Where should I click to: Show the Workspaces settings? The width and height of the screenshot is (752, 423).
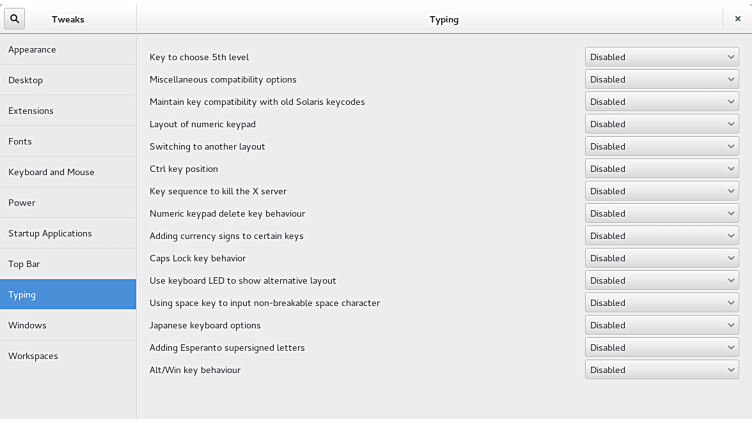tap(68, 356)
